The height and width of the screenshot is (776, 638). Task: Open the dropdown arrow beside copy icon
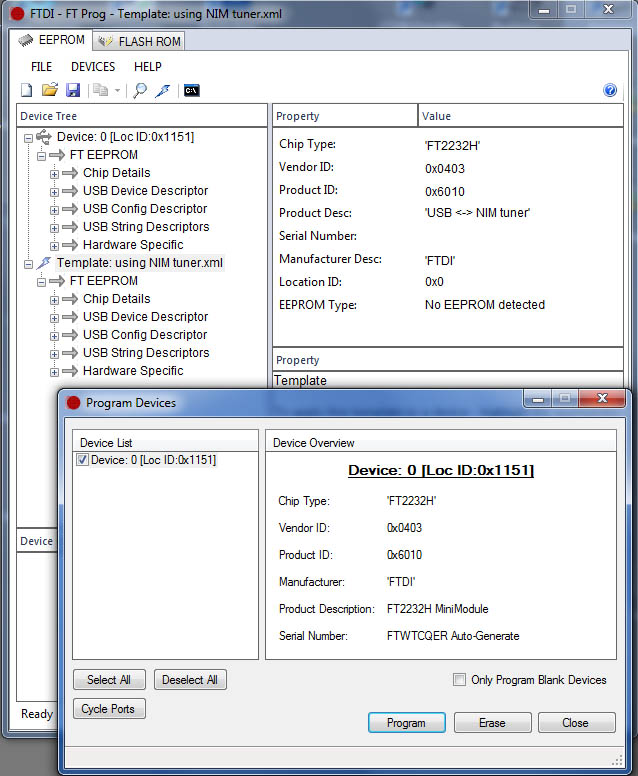point(117,91)
